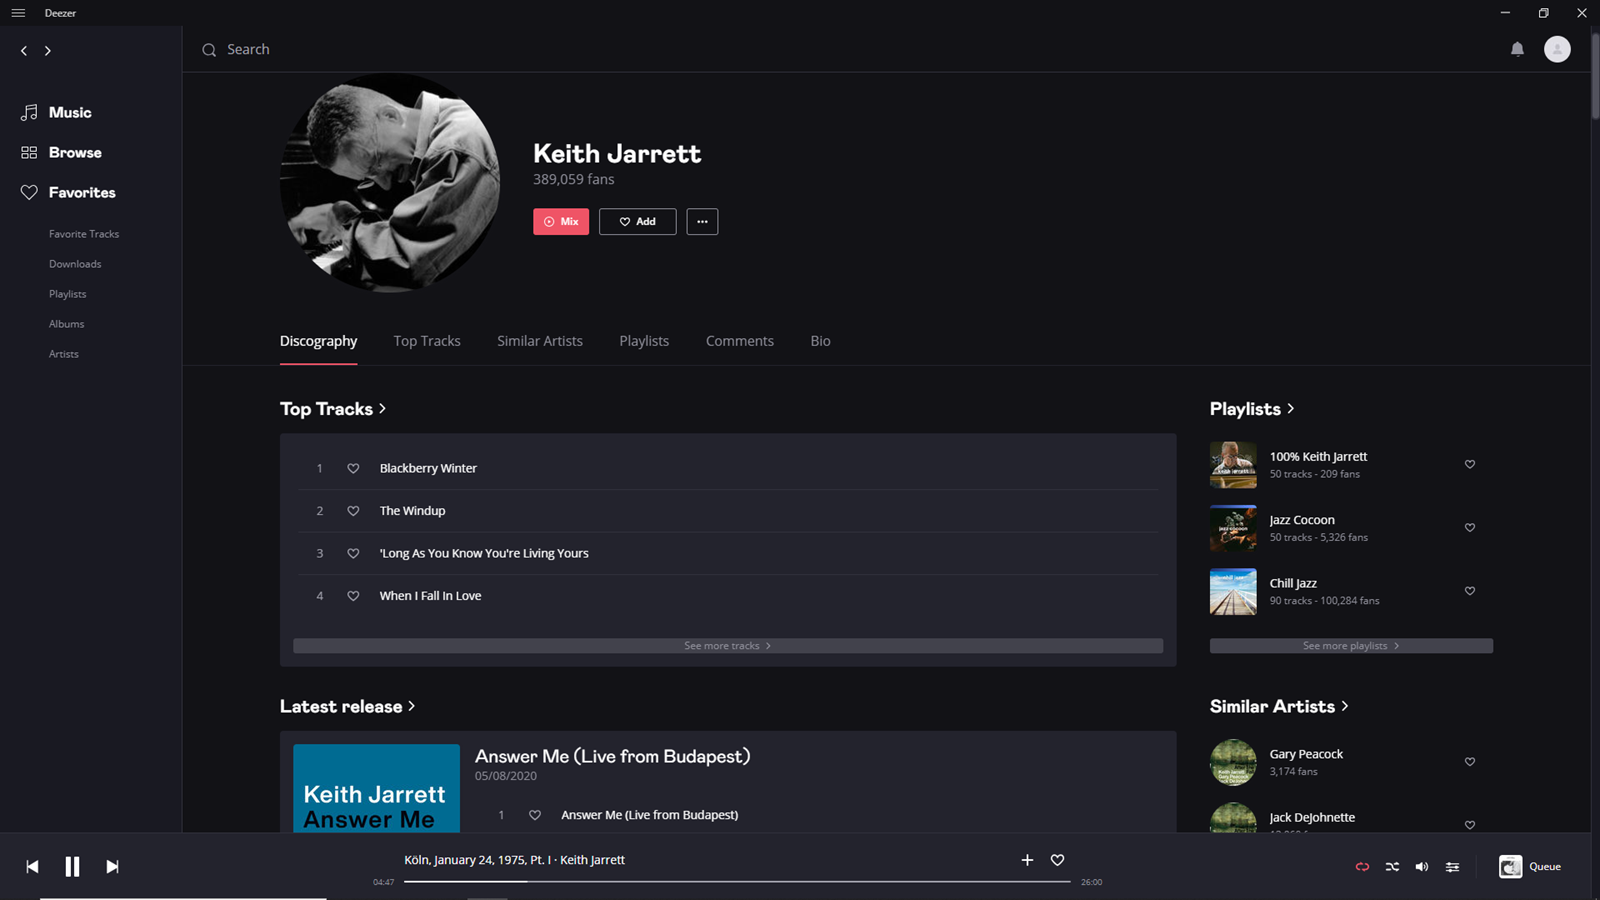The width and height of the screenshot is (1600, 900).
Task: Open Playlists in the left sidebar
Action: (x=67, y=294)
